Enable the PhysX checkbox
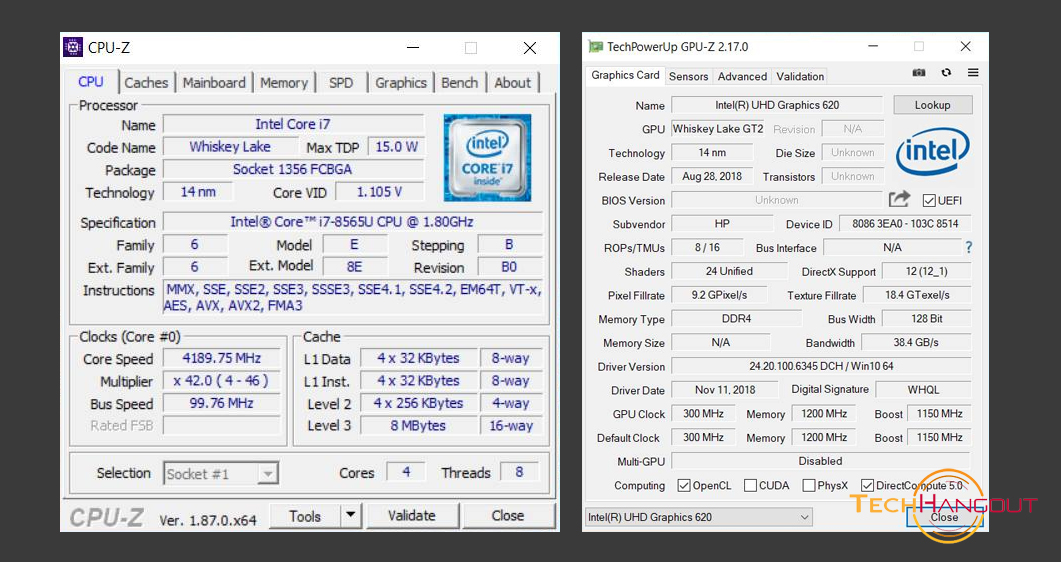The image size is (1061, 562). 809,486
